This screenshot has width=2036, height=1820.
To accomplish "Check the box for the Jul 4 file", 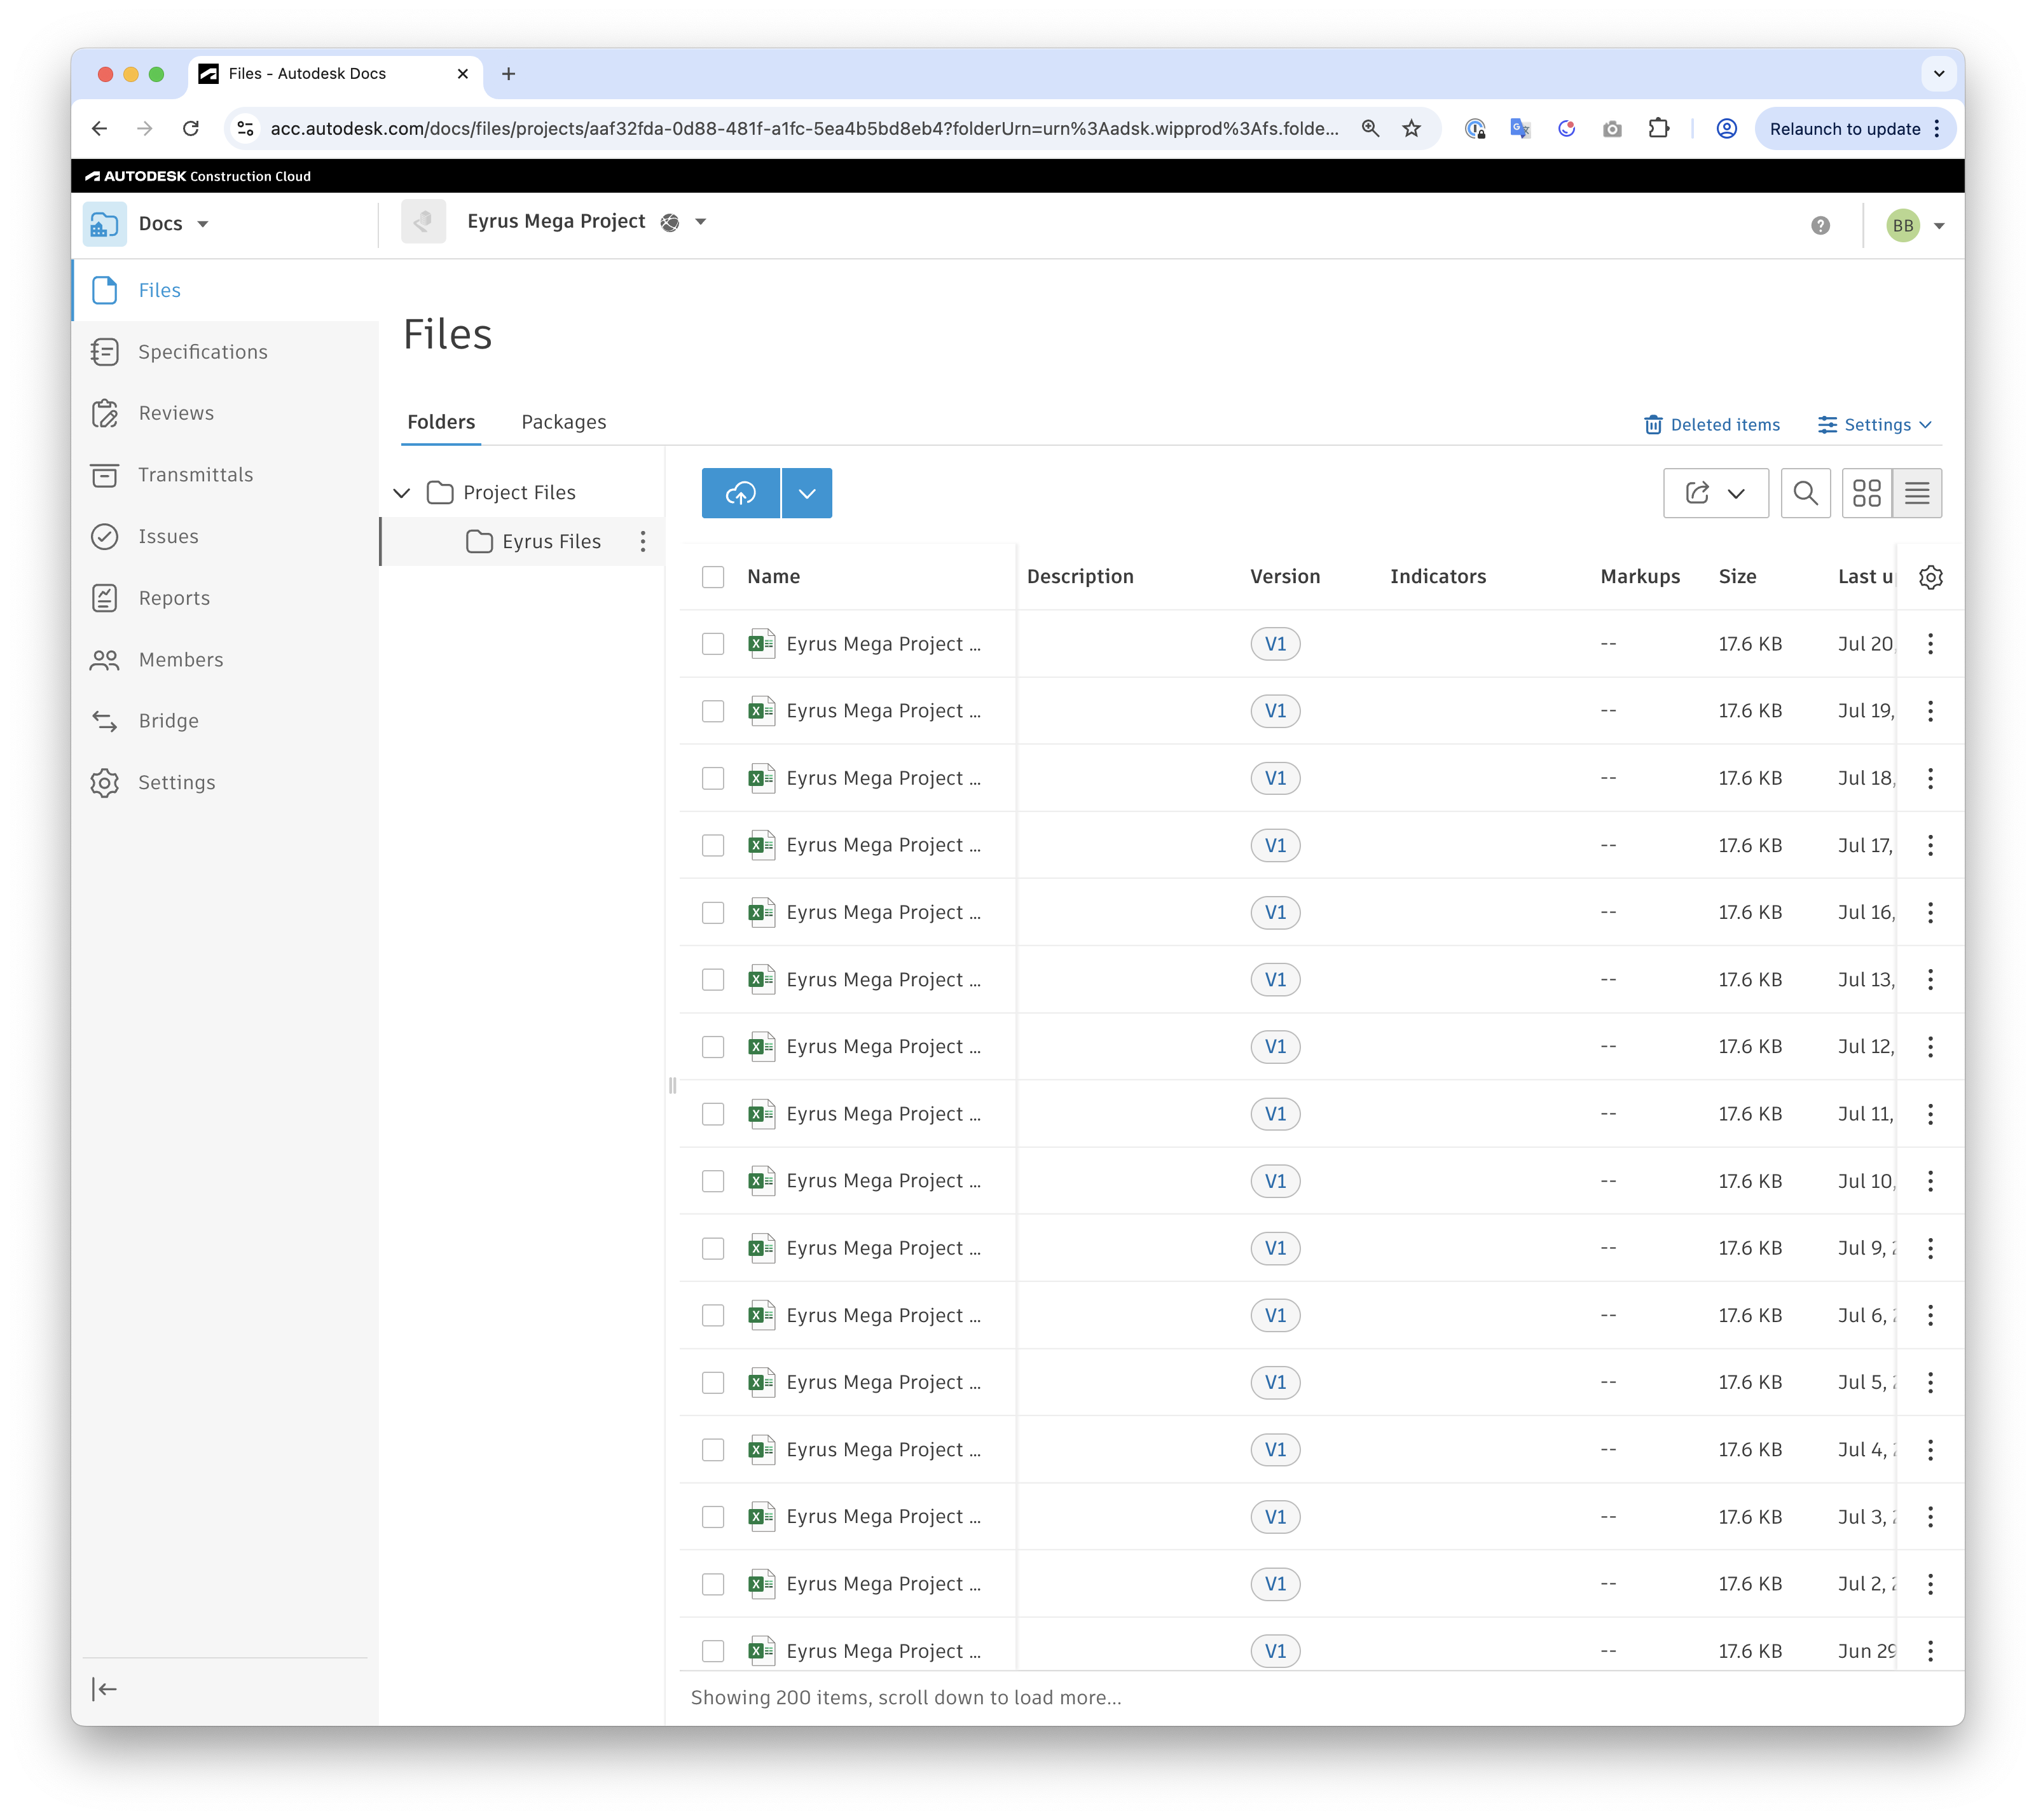I will [x=713, y=1450].
